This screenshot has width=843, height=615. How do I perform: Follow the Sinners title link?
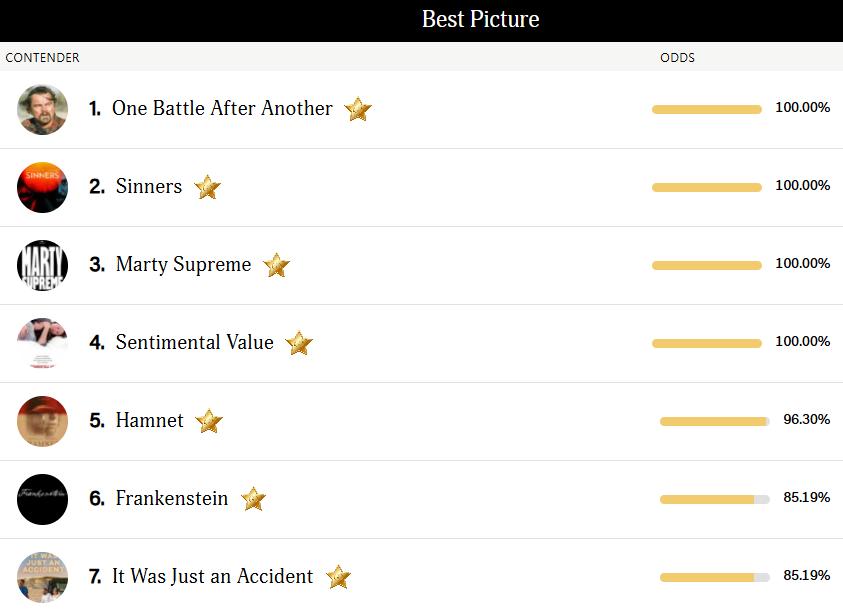pos(149,186)
